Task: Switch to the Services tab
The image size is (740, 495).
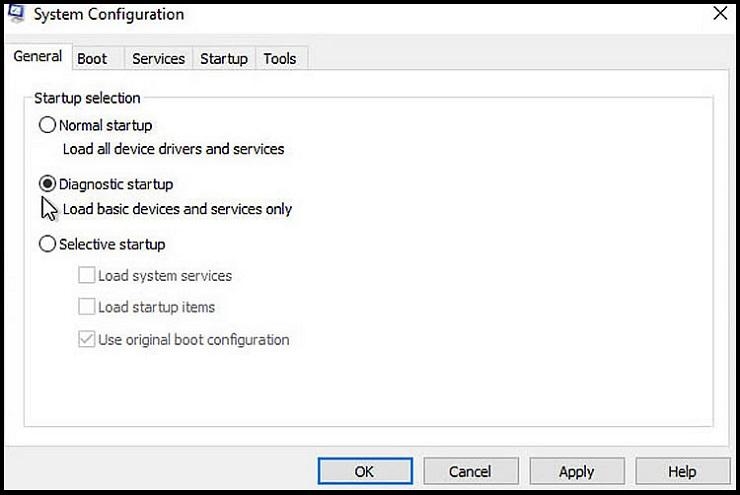Action: pos(159,59)
